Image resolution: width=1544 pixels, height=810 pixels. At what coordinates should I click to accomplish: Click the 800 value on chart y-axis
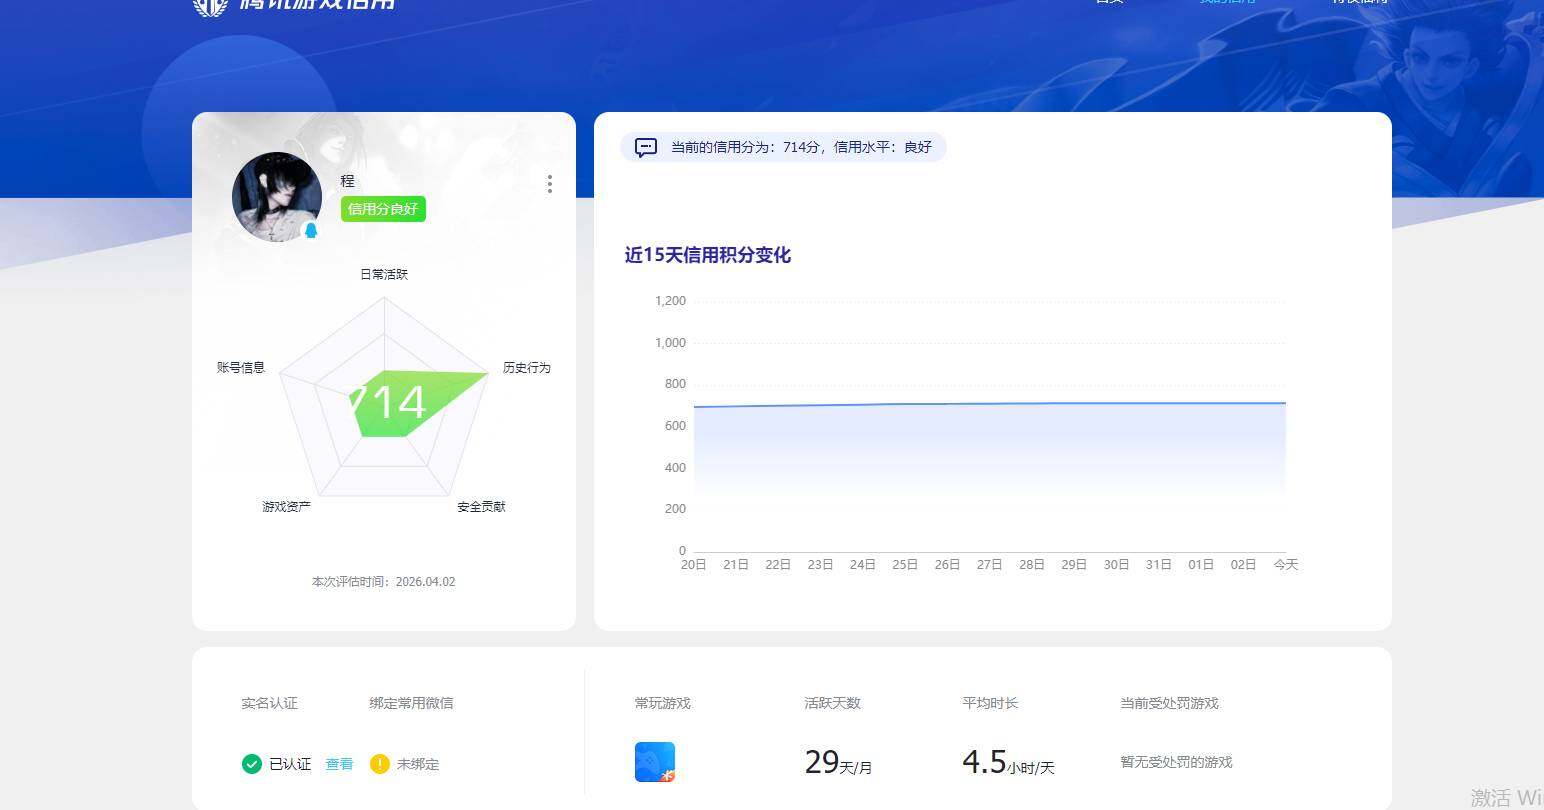pyautogui.click(x=676, y=384)
